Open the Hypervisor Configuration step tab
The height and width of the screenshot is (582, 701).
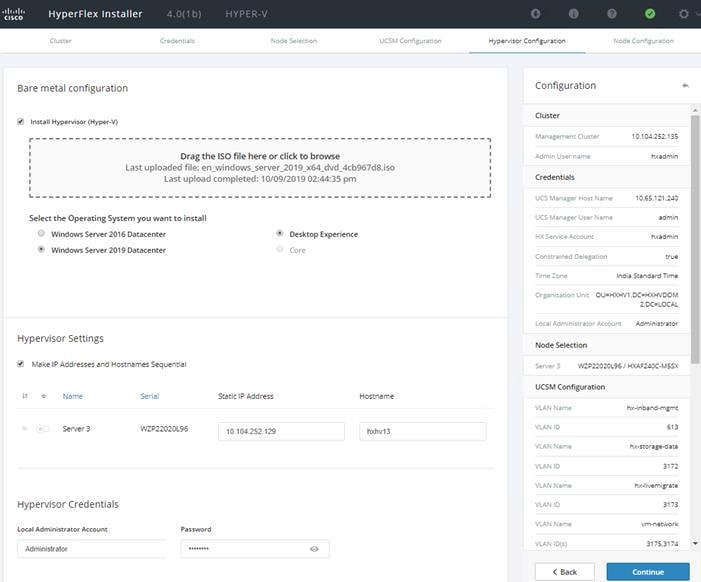[527, 41]
